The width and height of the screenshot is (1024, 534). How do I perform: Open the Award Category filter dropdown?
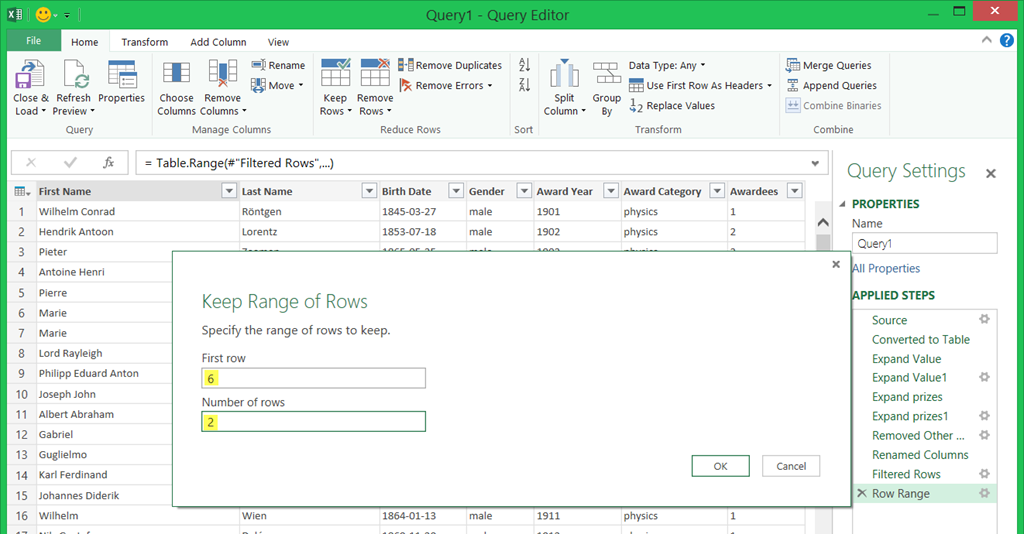716,192
